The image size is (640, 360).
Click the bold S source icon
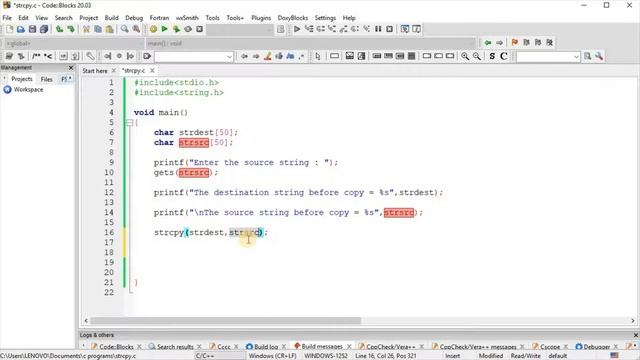(492, 56)
